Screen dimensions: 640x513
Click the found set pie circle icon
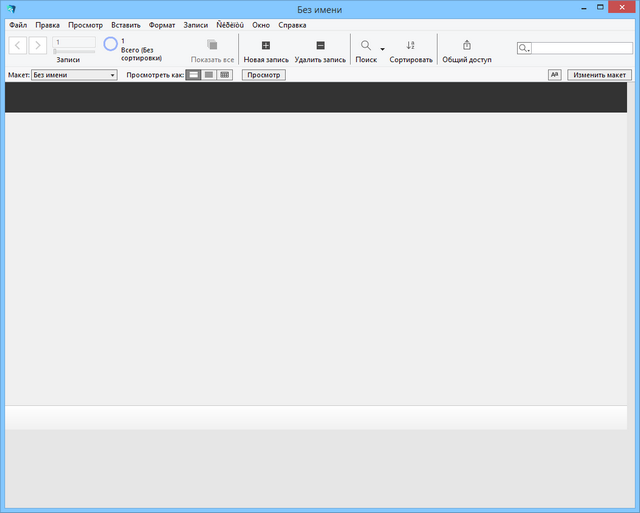[x=111, y=44]
